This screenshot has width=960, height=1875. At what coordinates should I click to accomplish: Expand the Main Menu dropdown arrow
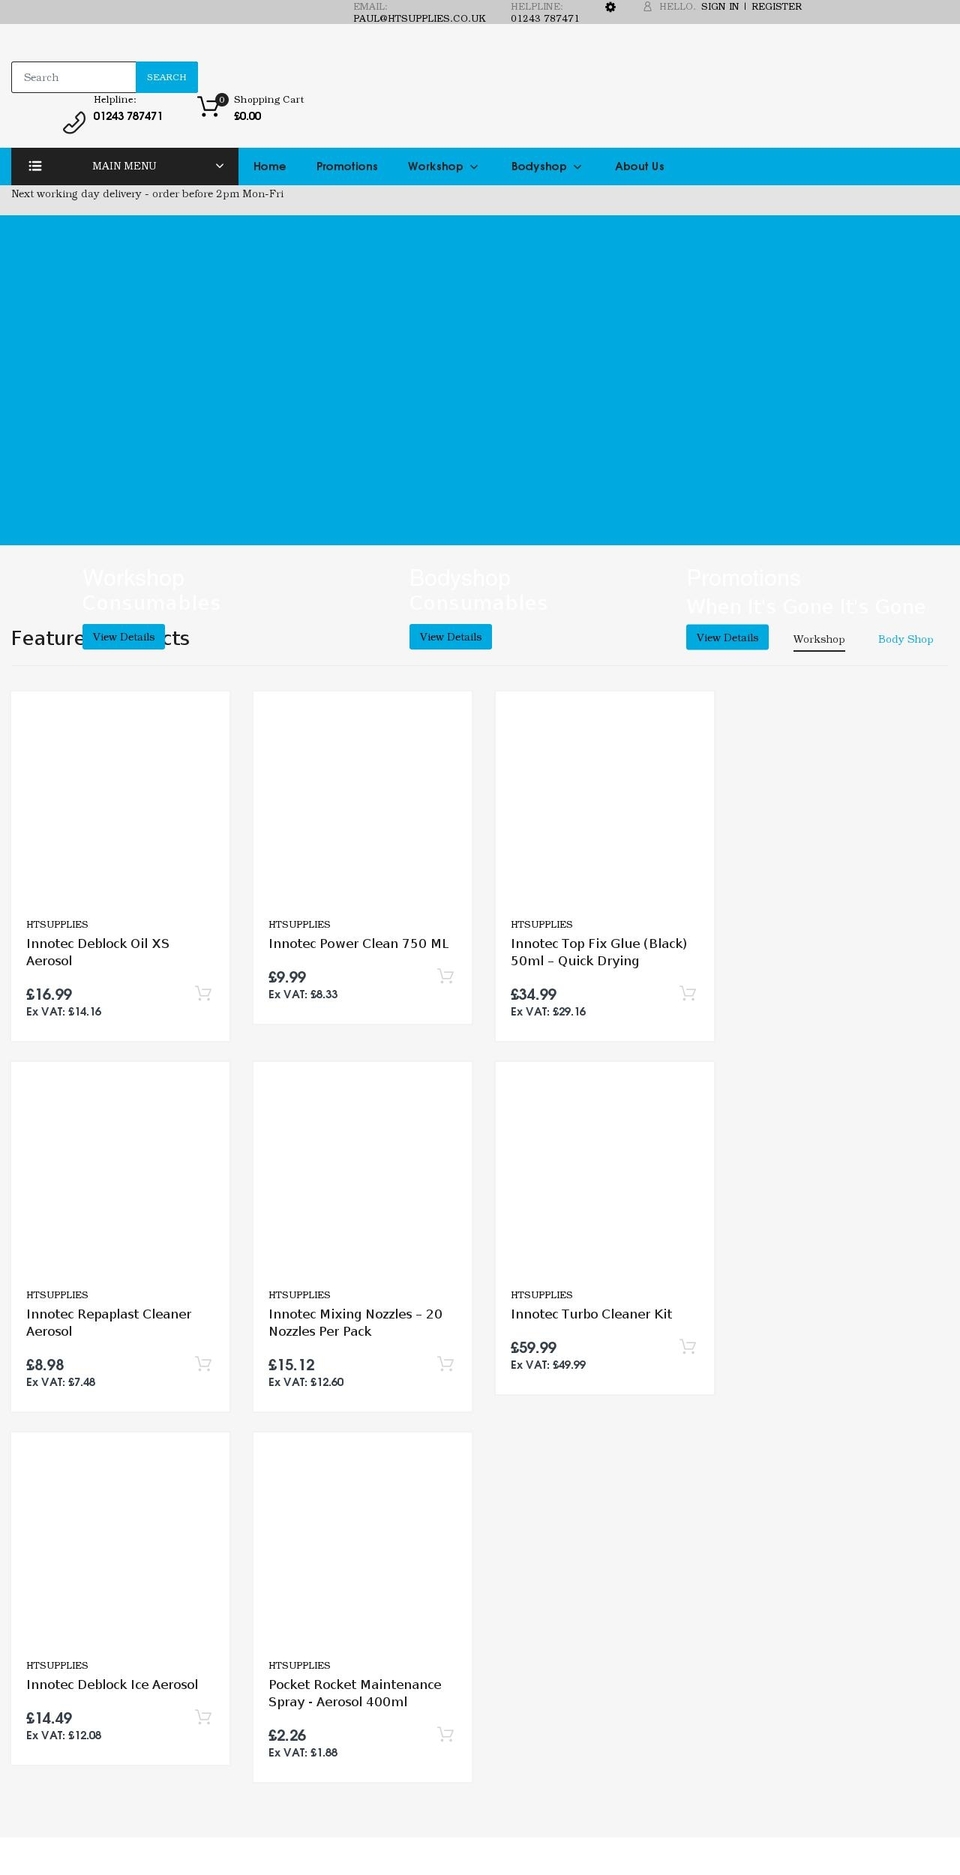(219, 166)
